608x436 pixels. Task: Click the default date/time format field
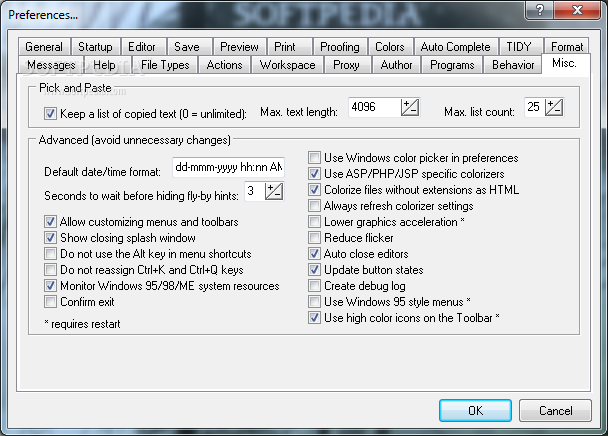tap(227, 167)
